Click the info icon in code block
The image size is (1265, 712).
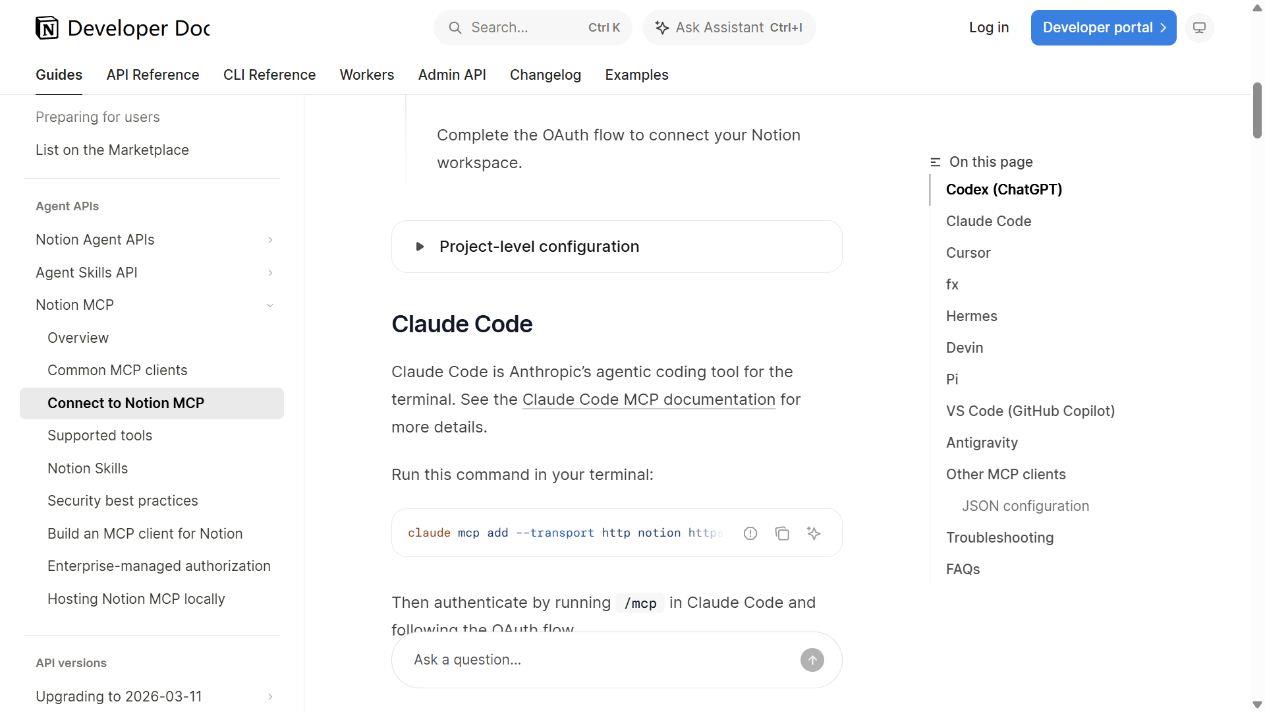(750, 533)
